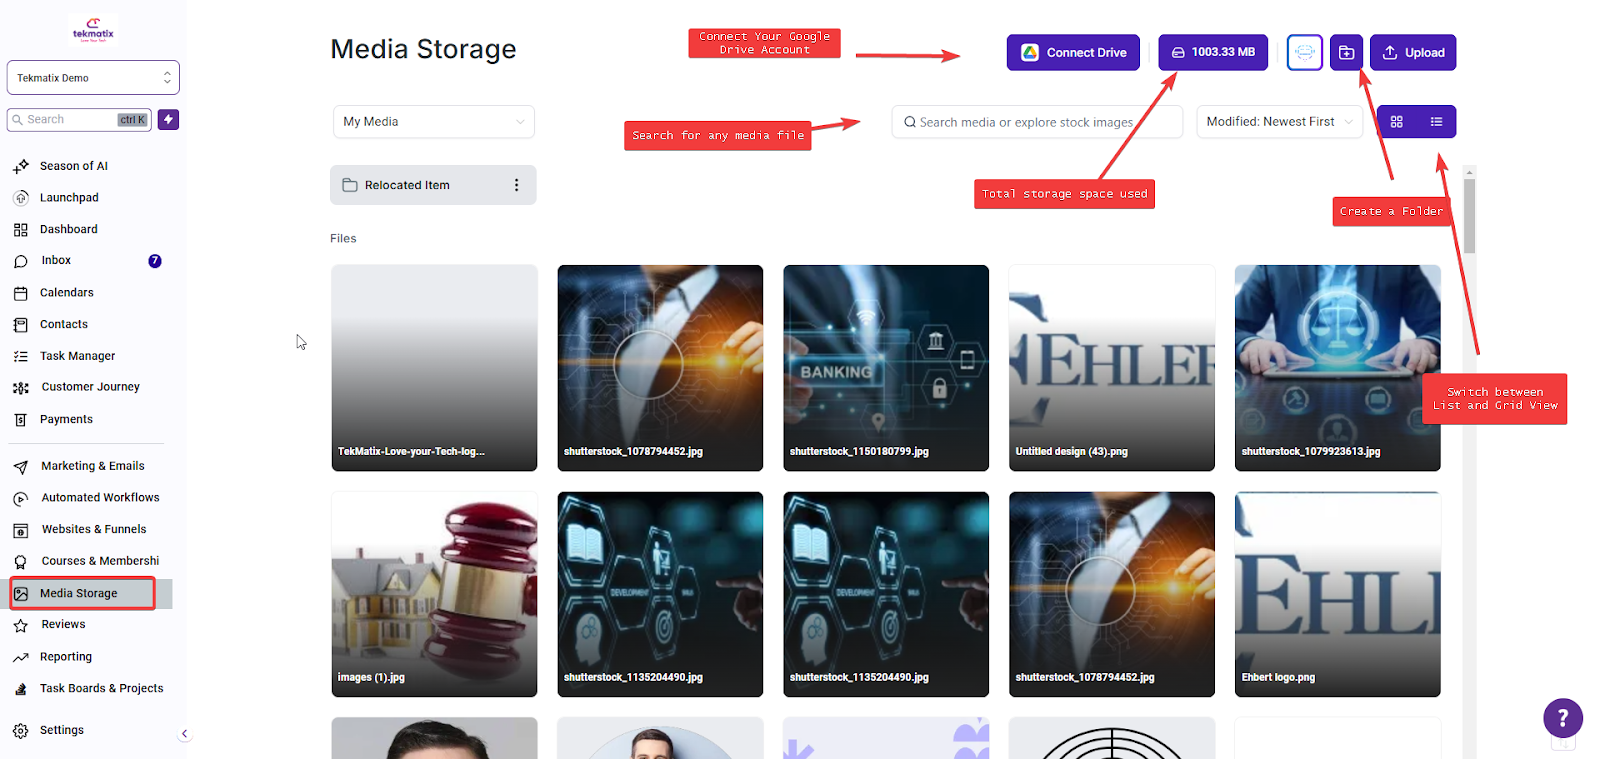Click the Media Storage image icon
This screenshot has width=1600, height=759.
pyautogui.click(x=21, y=594)
